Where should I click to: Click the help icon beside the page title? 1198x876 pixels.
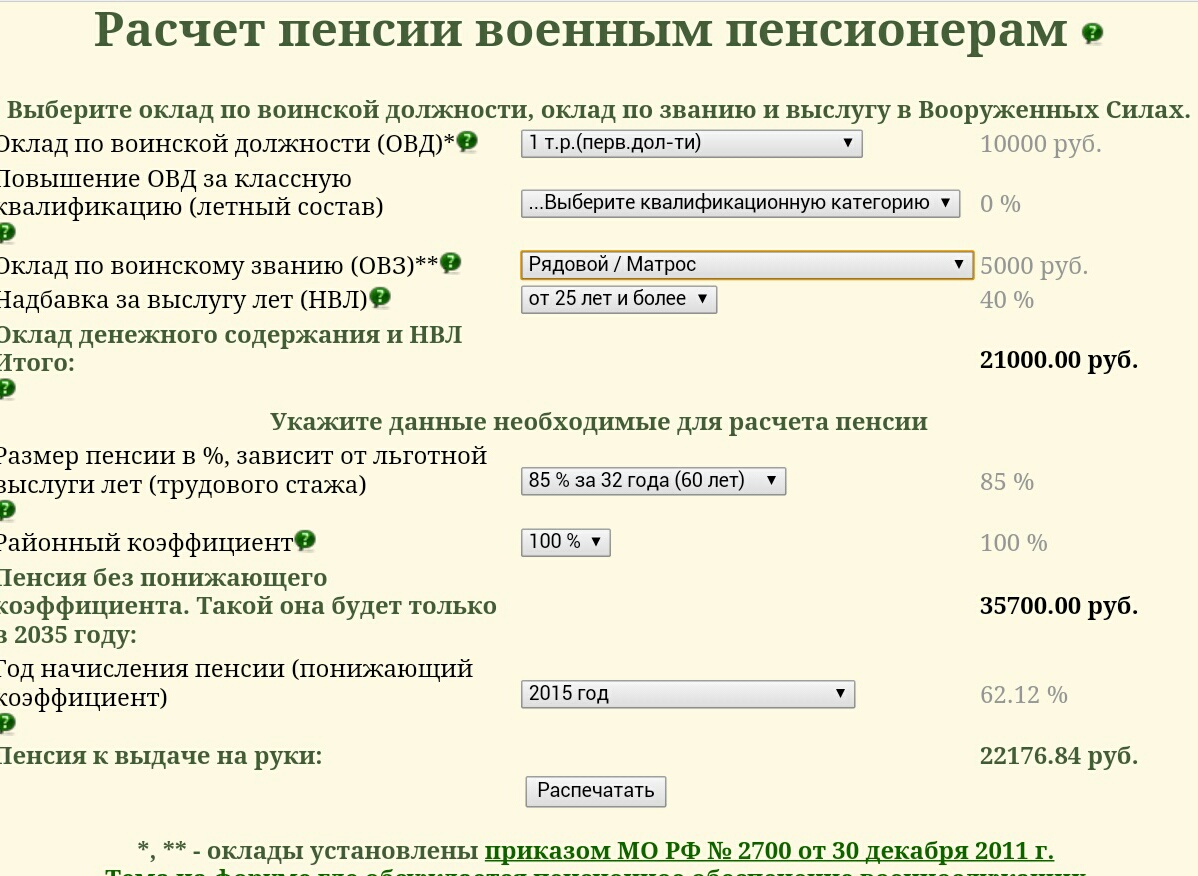(1092, 34)
